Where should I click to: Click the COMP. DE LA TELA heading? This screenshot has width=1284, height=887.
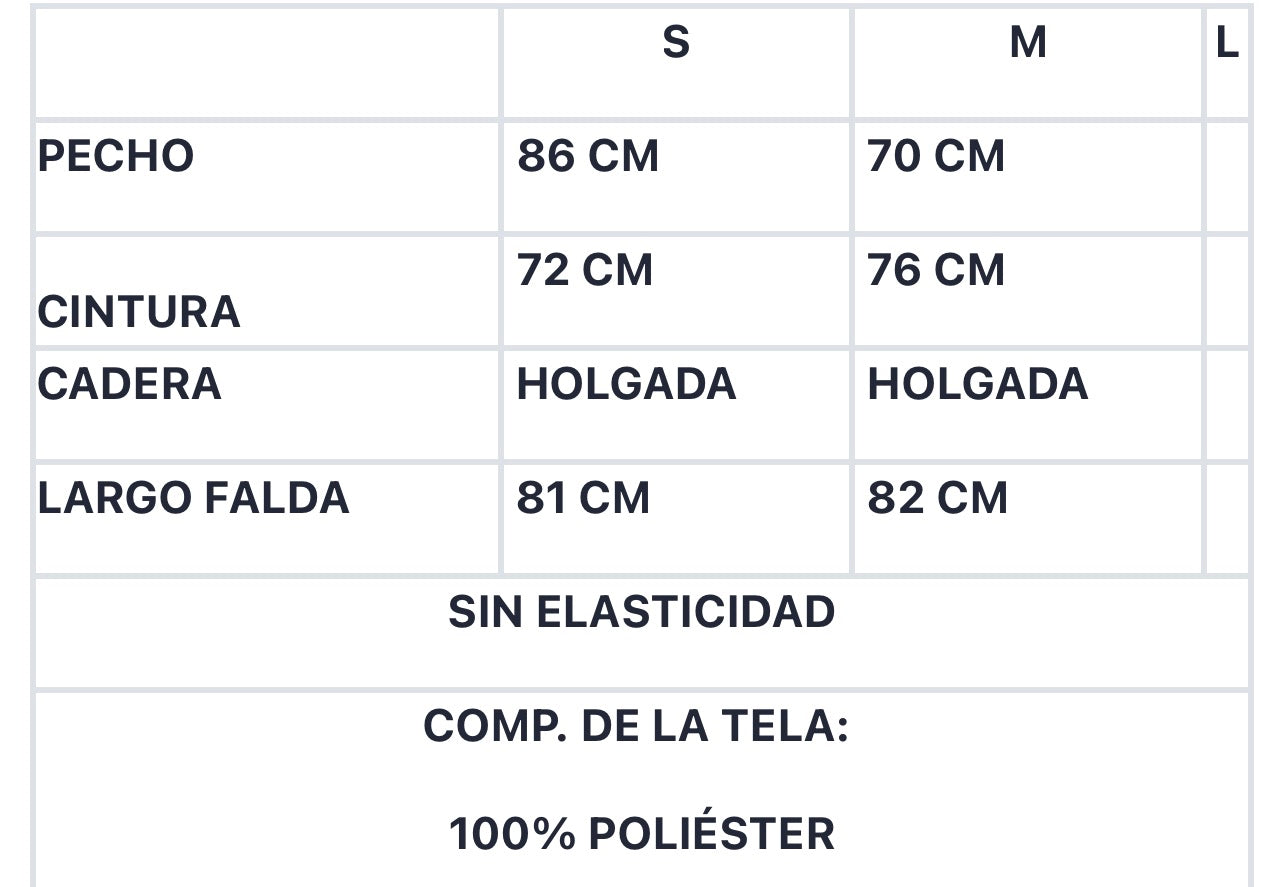(x=636, y=726)
